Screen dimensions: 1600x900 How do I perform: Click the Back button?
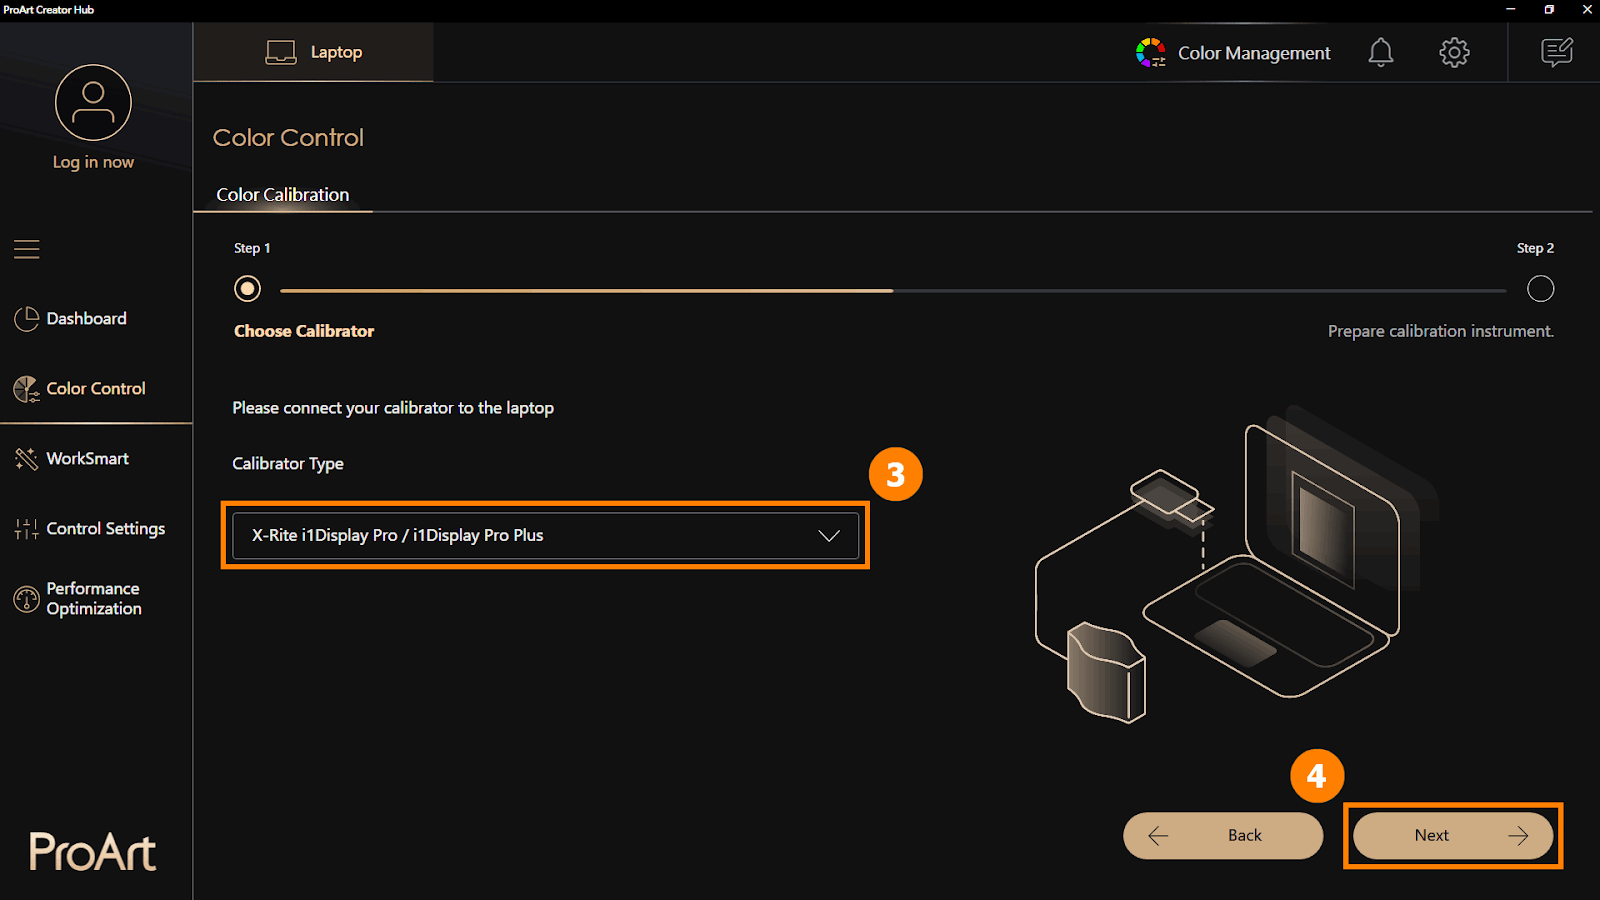pyautogui.click(x=1223, y=835)
